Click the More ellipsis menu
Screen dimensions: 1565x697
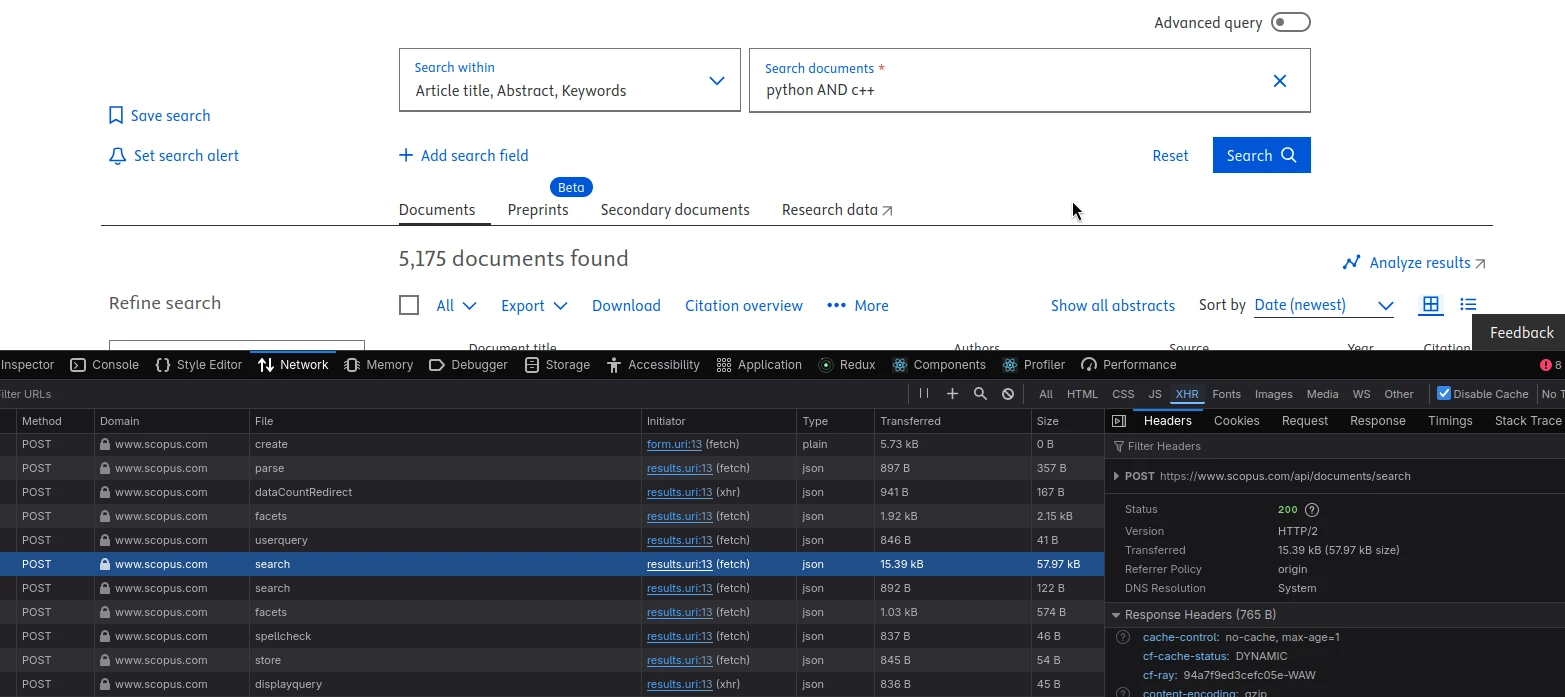858,306
